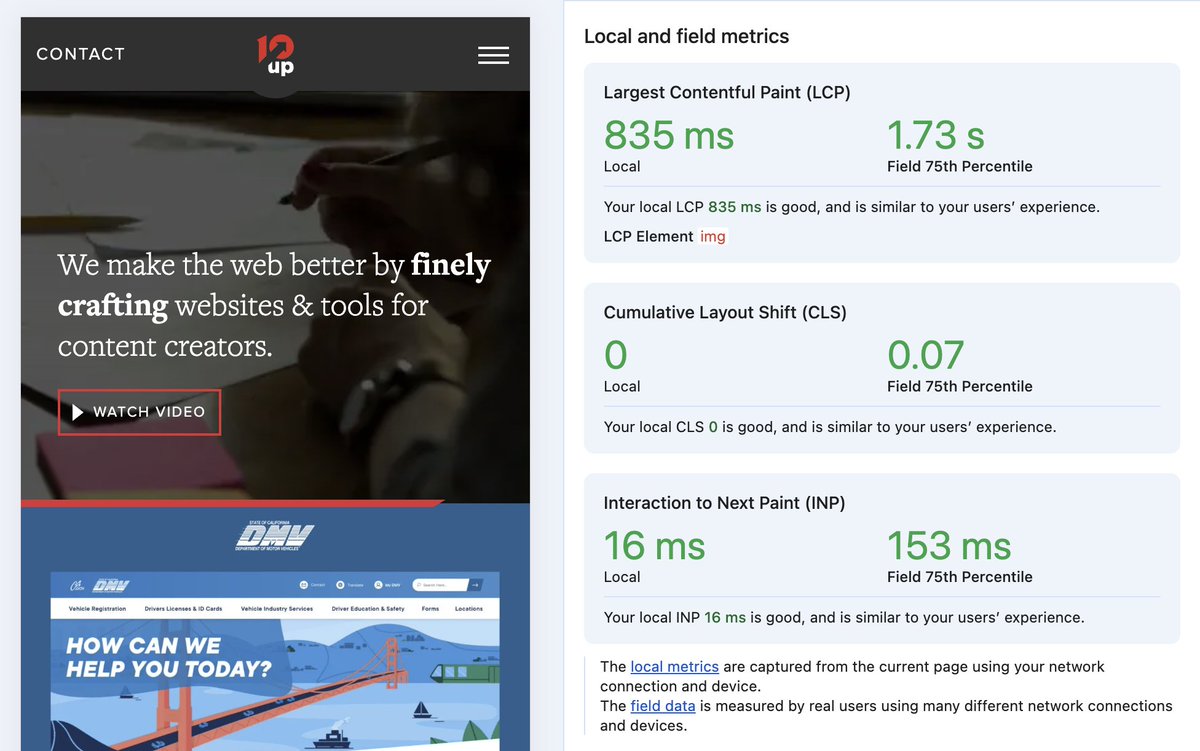Open the Locations menu item
The height and width of the screenshot is (751, 1200).
pyautogui.click(x=470, y=609)
